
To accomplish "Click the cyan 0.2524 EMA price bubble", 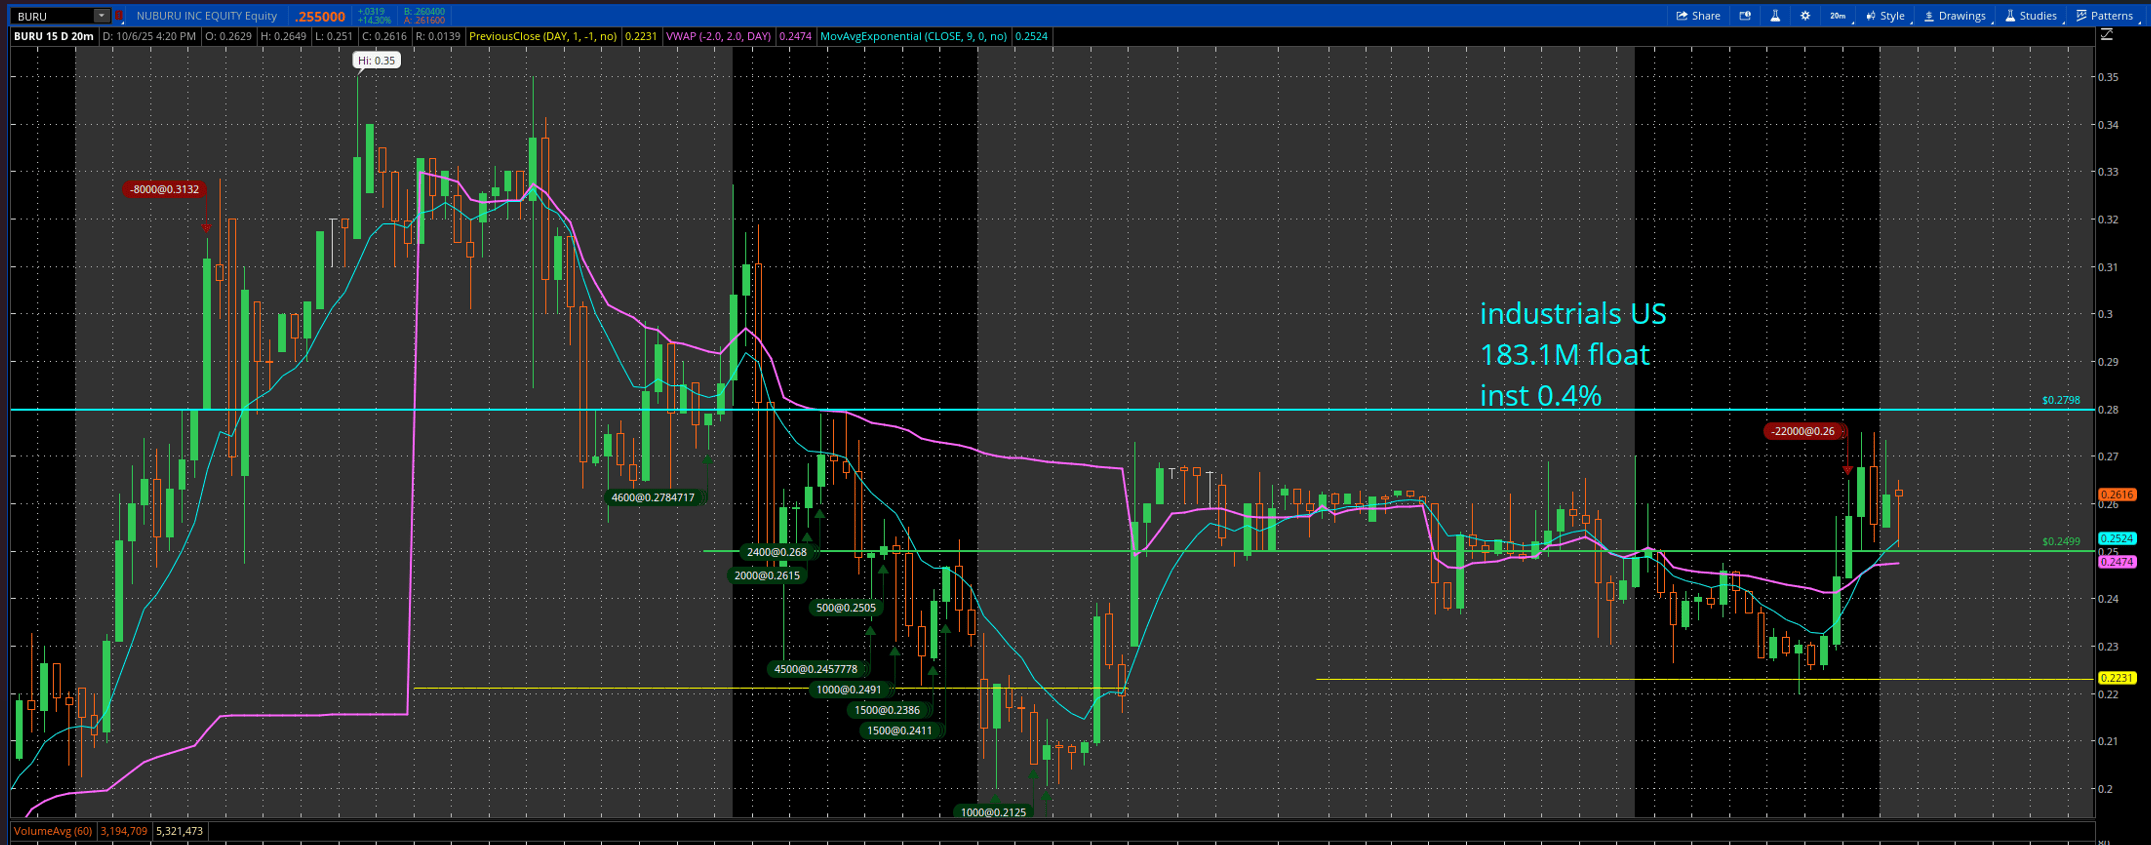I will [x=2116, y=538].
